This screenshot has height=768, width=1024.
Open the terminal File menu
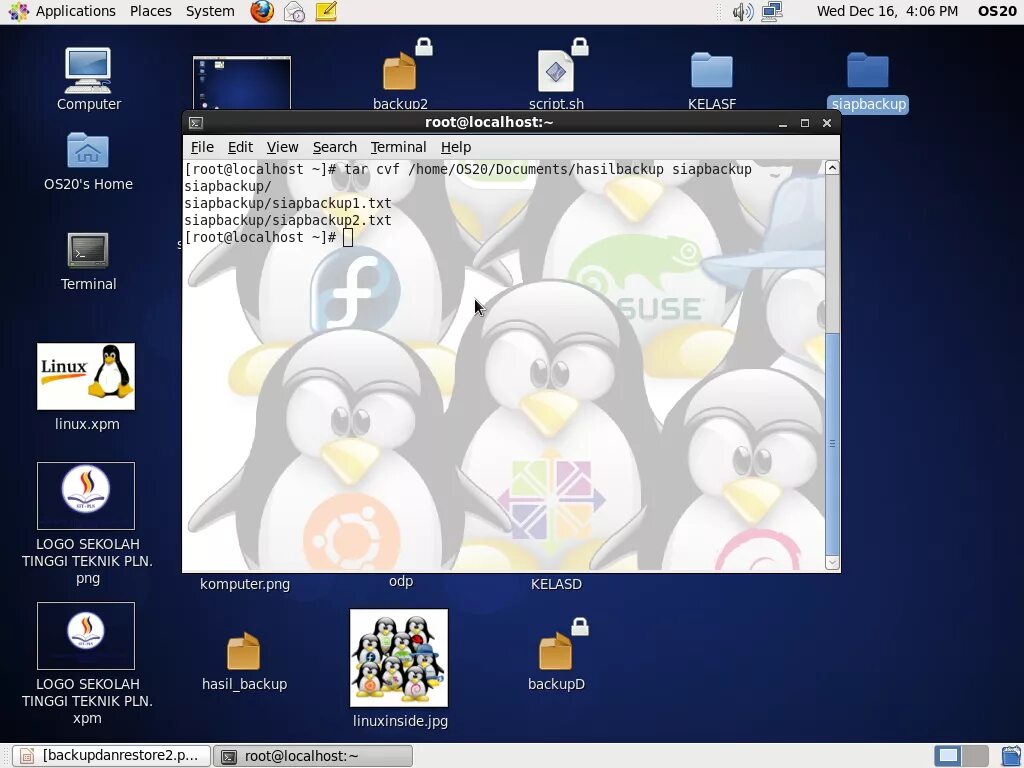pos(202,147)
